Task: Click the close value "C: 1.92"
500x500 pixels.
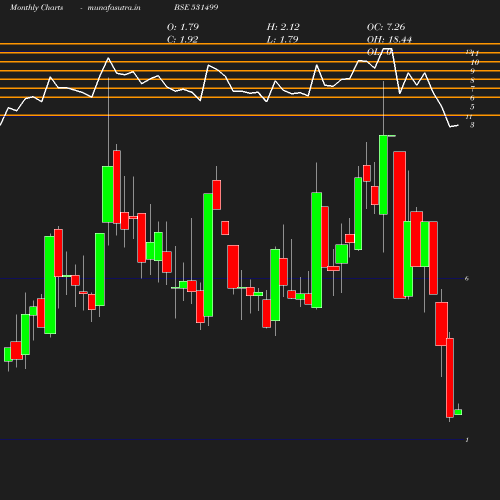Action: click(182, 40)
